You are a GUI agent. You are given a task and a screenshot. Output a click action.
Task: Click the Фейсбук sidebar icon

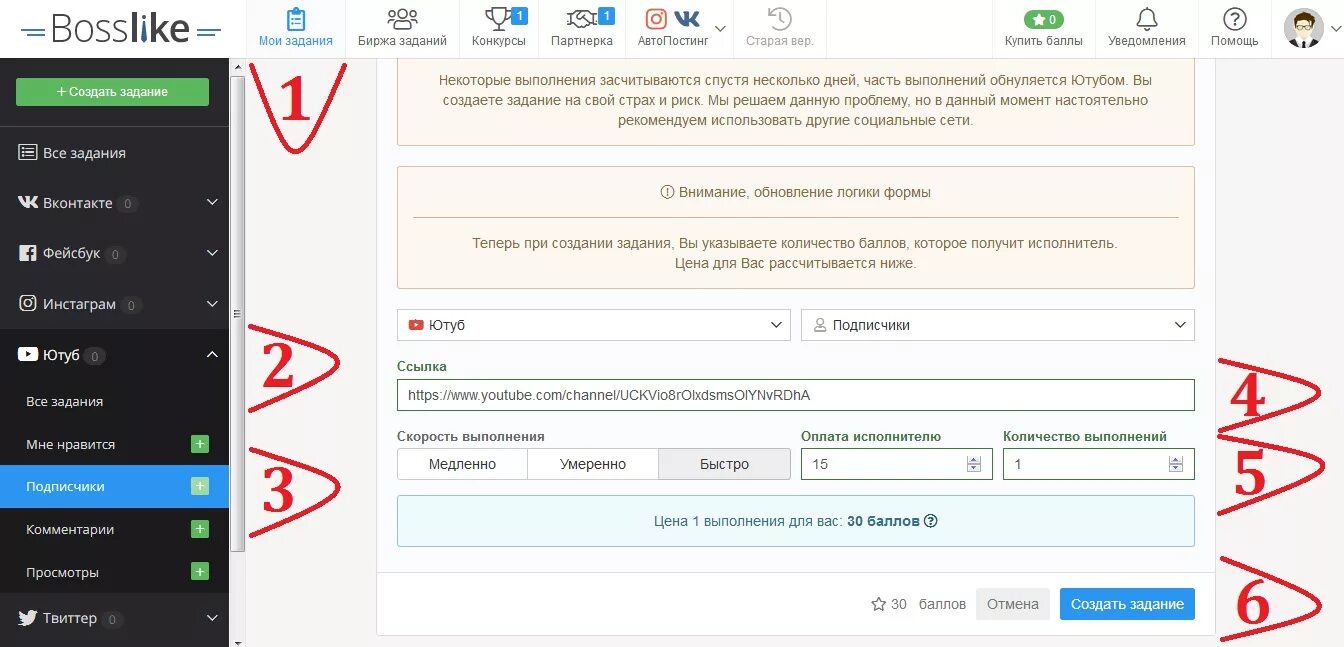click(x=28, y=253)
